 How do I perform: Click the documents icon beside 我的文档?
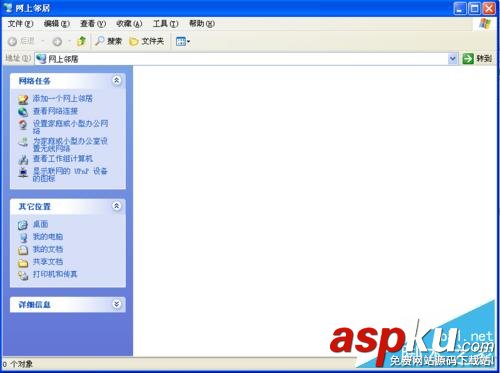(x=23, y=250)
